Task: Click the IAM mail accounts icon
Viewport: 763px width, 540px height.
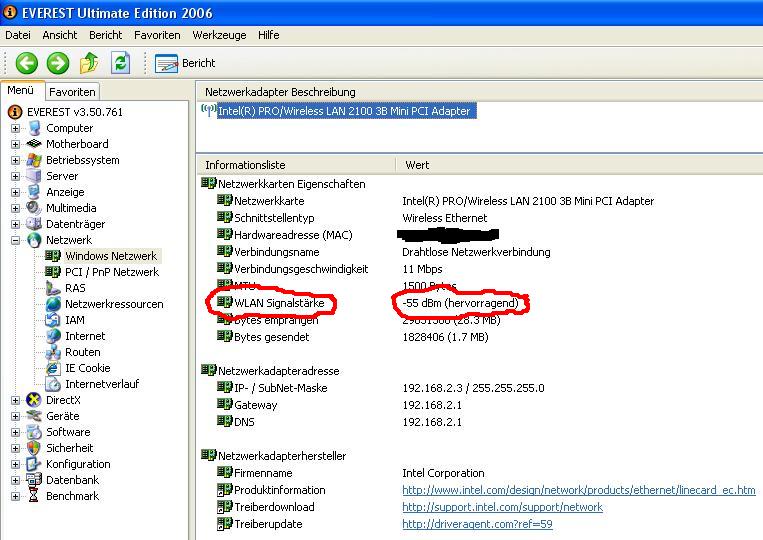Action: pyautogui.click(x=53, y=320)
